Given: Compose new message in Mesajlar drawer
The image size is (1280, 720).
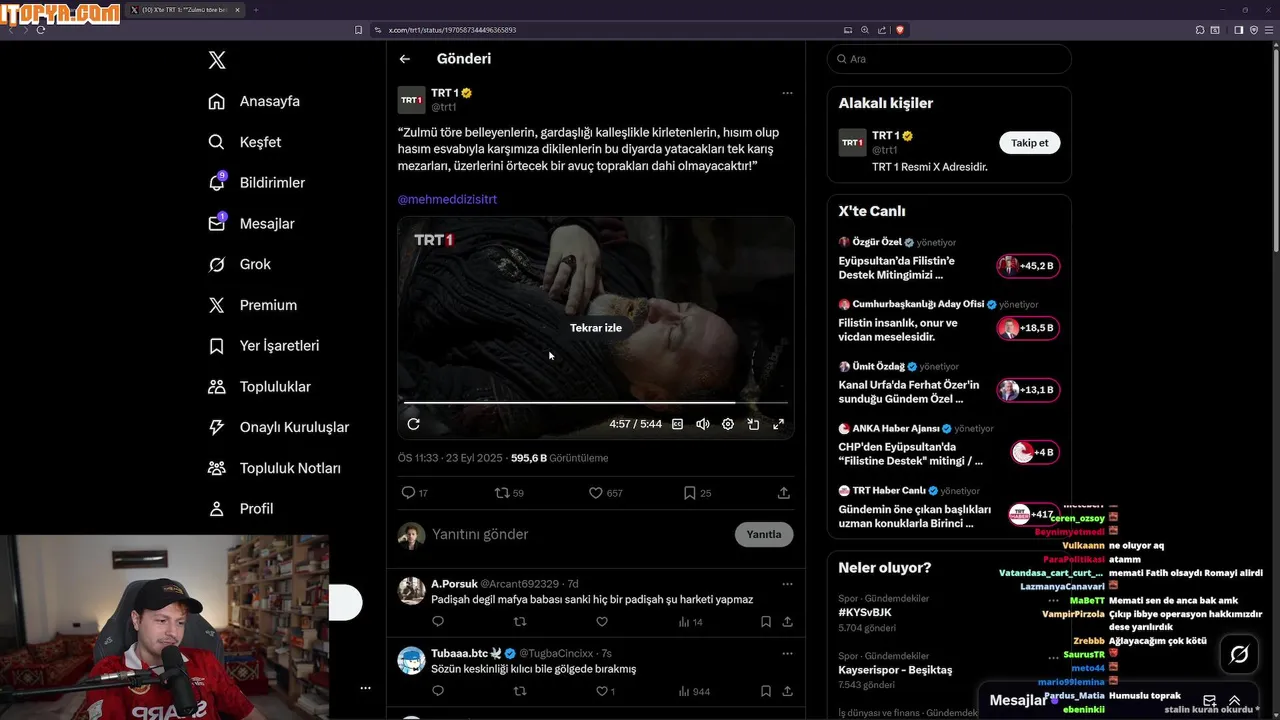Looking at the screenshot, I should tap(1209, 701).
